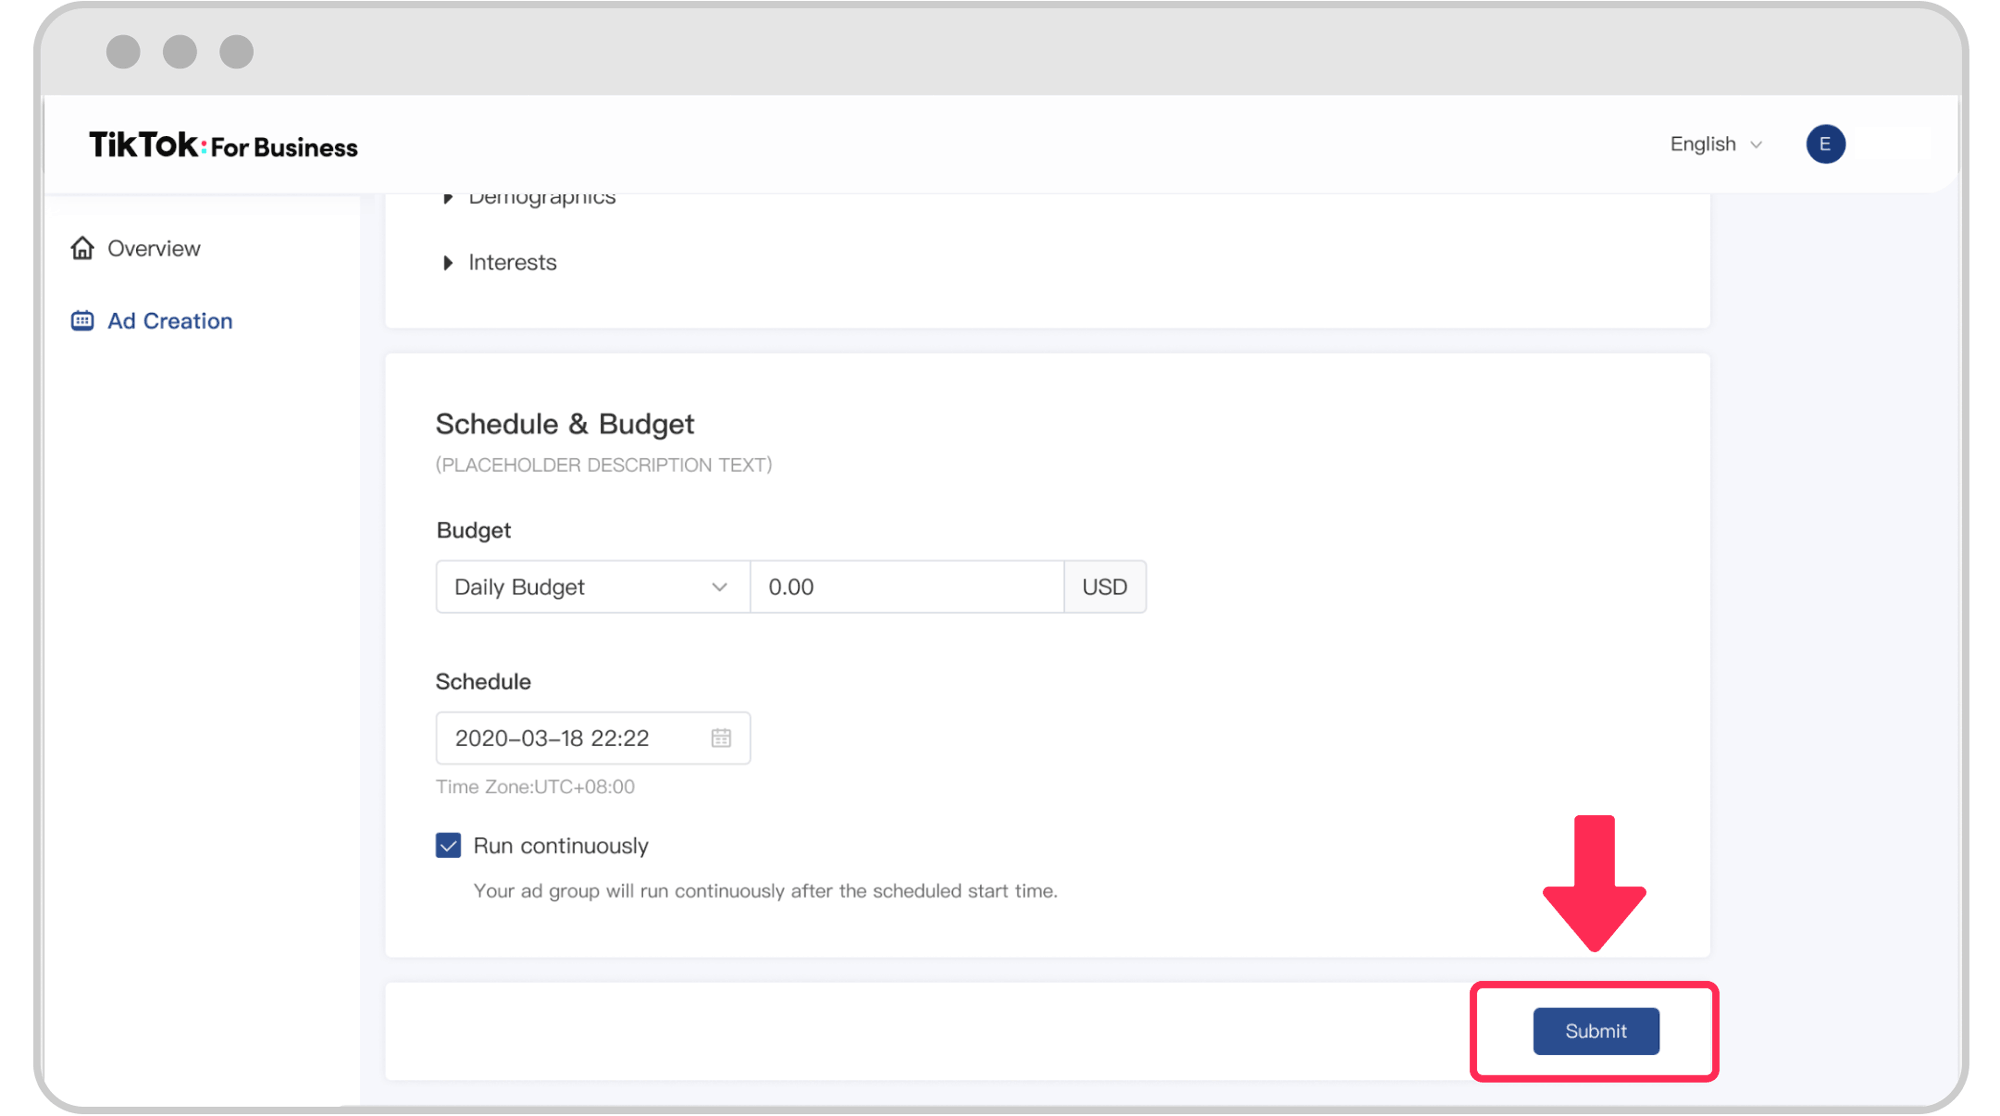
Task: Open the Daily Budget dropdown
Action: [592, 587]
